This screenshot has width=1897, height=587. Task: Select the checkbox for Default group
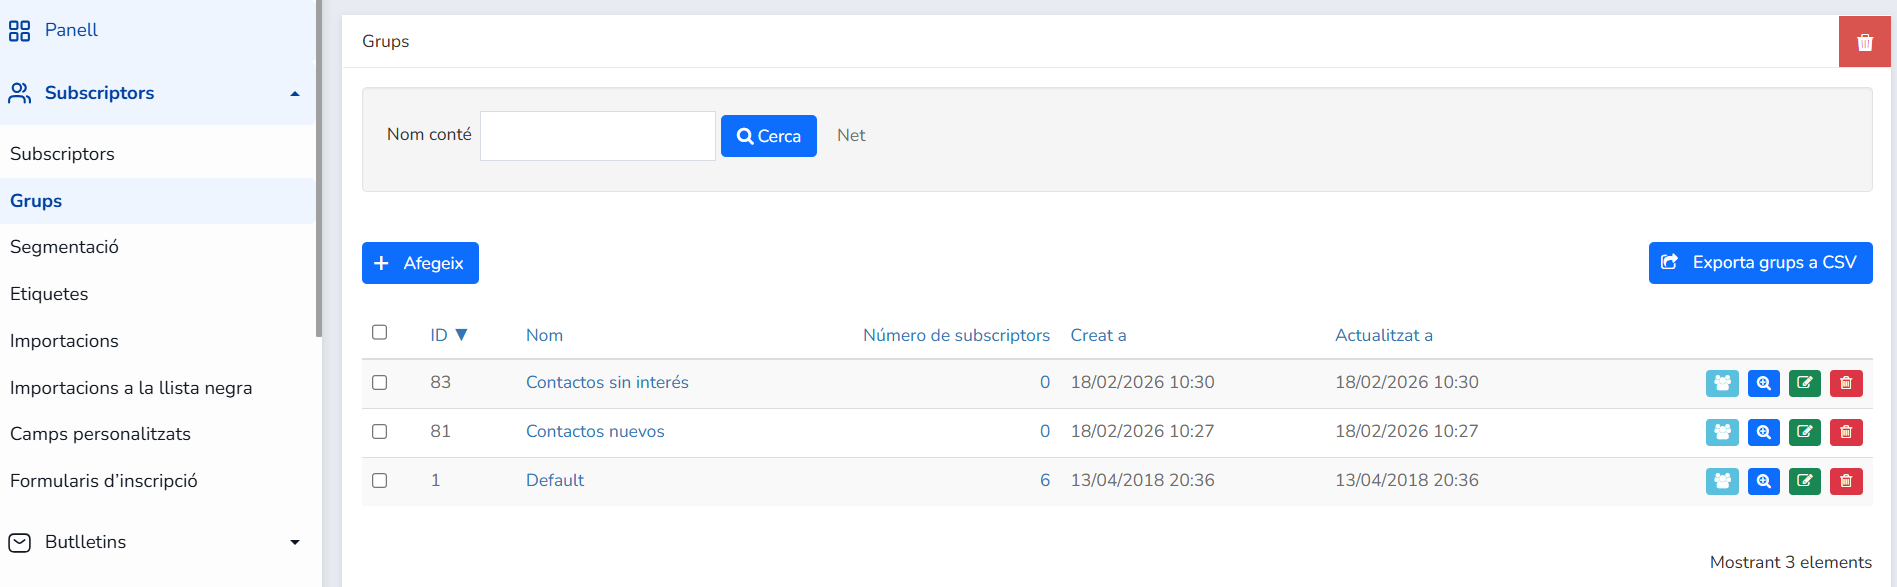click(x=379, y=480)
